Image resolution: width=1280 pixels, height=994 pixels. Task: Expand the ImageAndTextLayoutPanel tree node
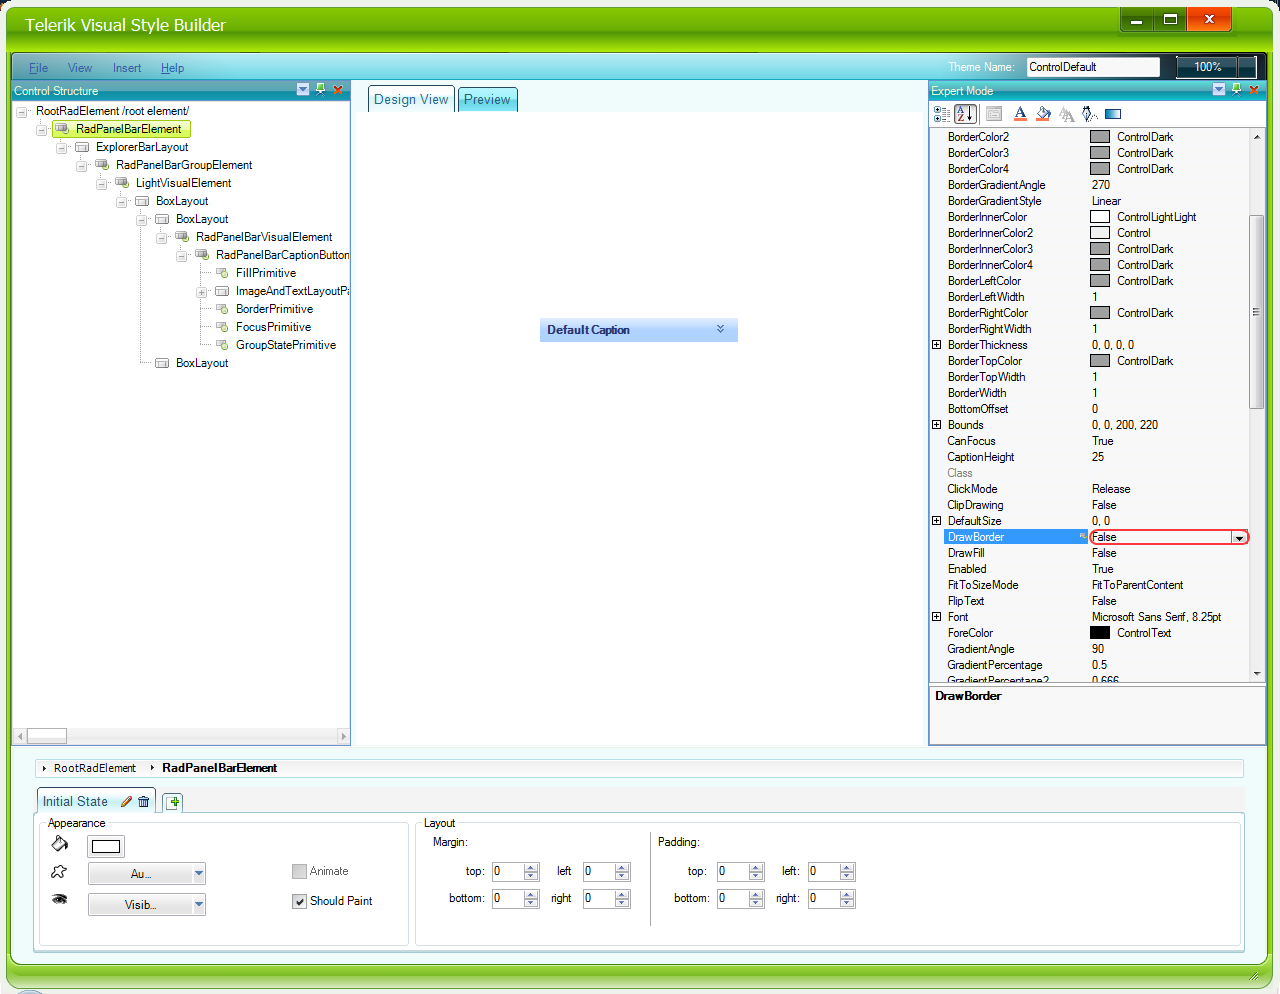201,292
